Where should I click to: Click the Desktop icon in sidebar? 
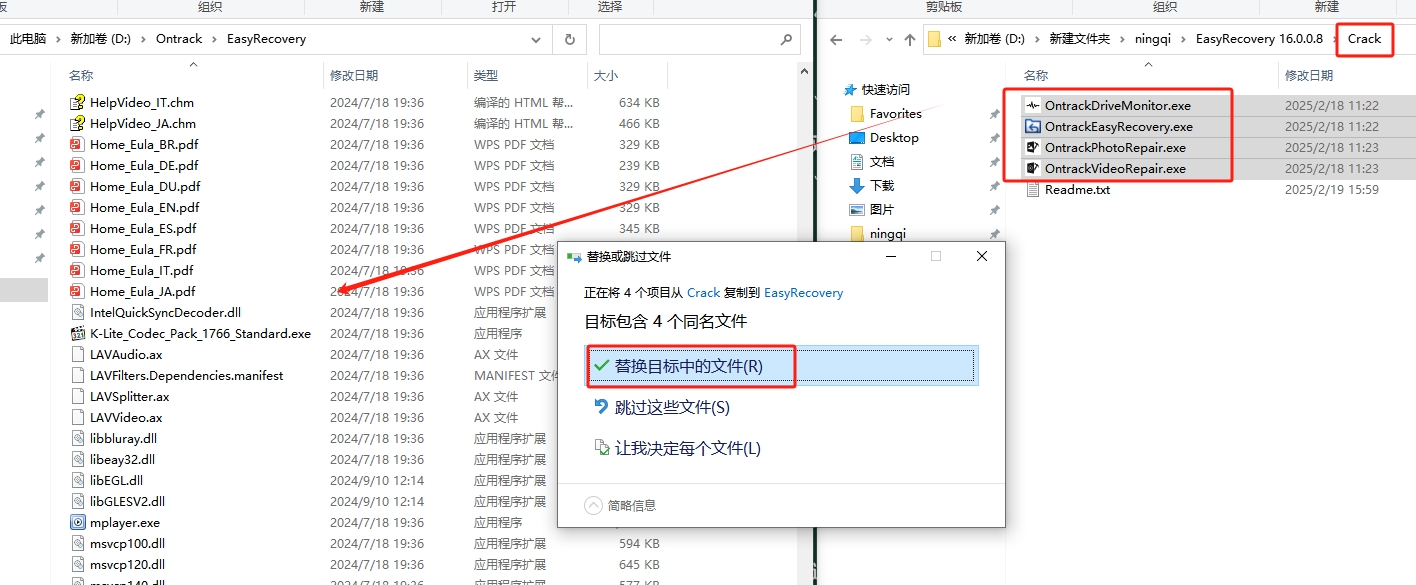(856, 137)
